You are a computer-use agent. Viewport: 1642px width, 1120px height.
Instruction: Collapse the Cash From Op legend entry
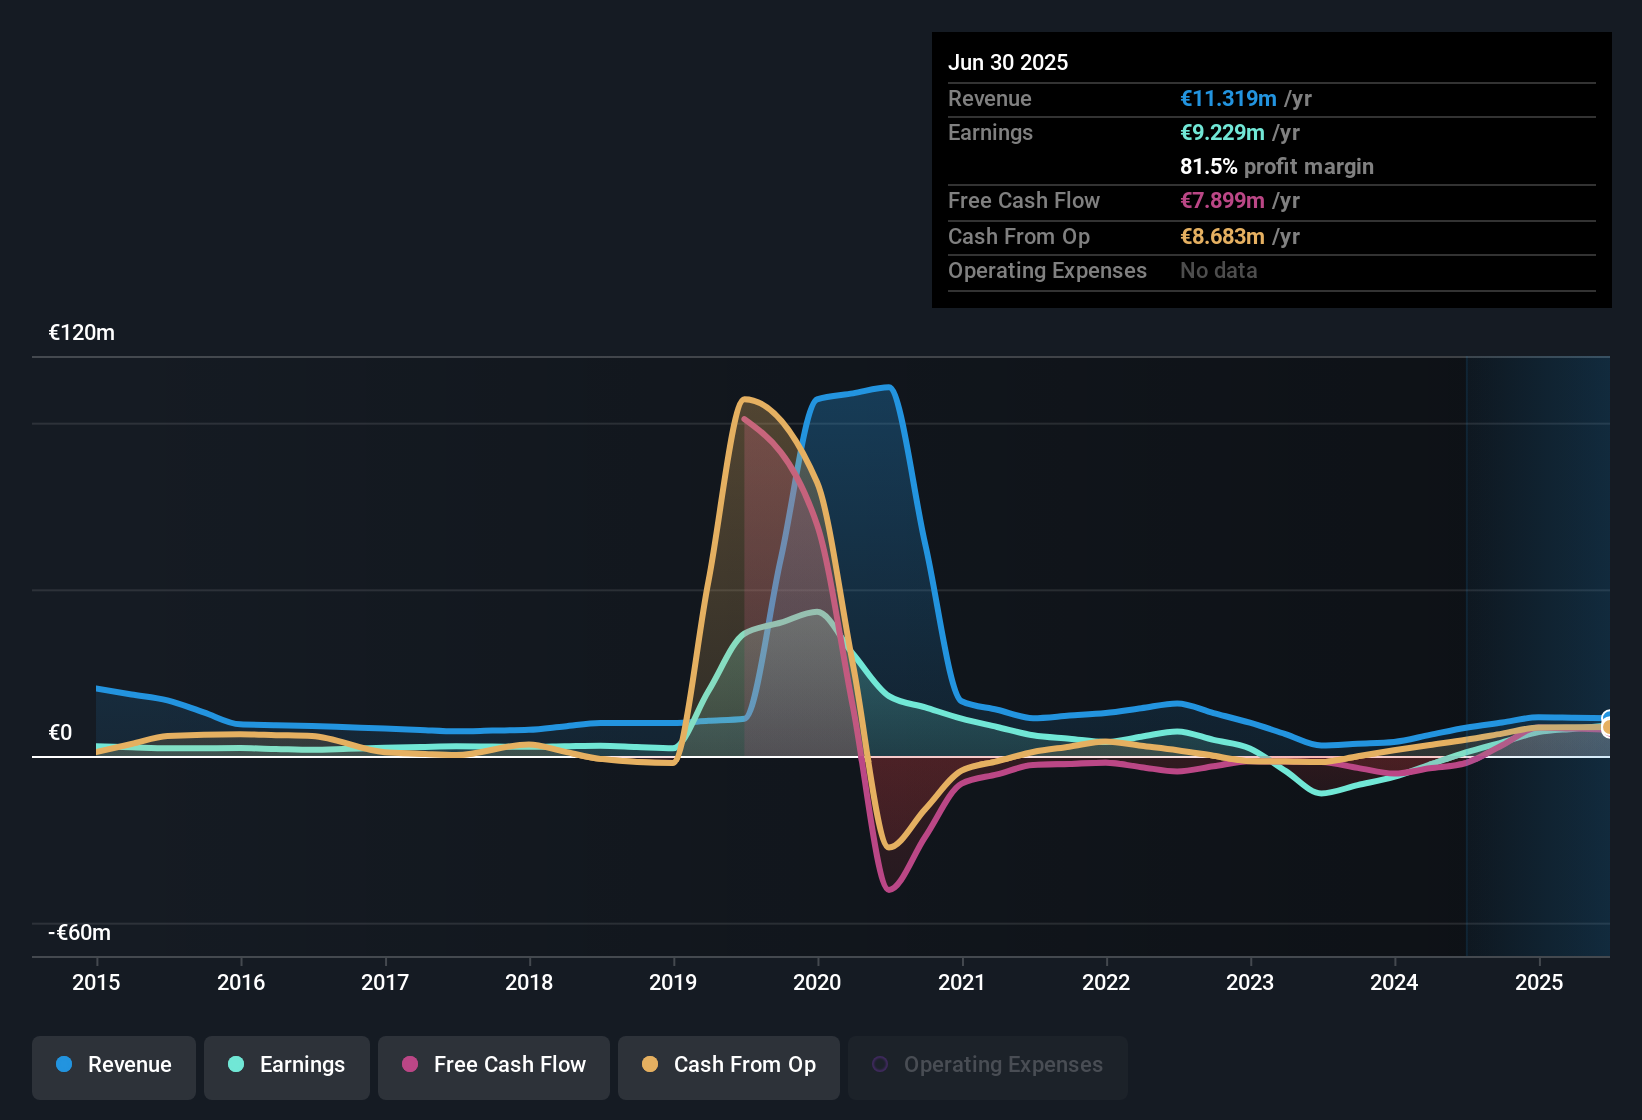[x=728, y=1065]
